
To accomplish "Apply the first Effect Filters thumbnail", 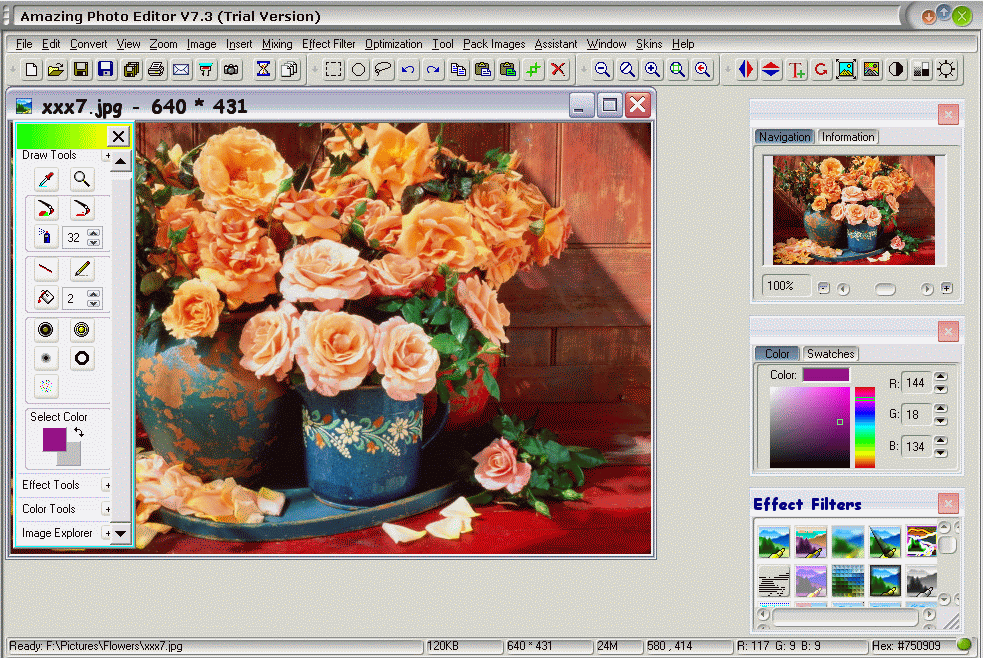I will (773, 541).
